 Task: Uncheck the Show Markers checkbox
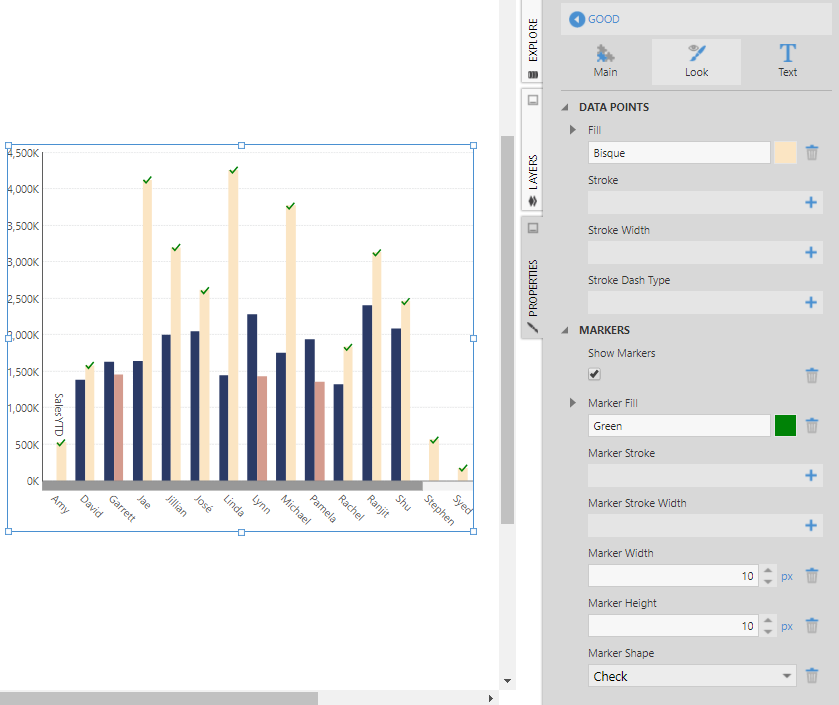(x=595, y=374)
